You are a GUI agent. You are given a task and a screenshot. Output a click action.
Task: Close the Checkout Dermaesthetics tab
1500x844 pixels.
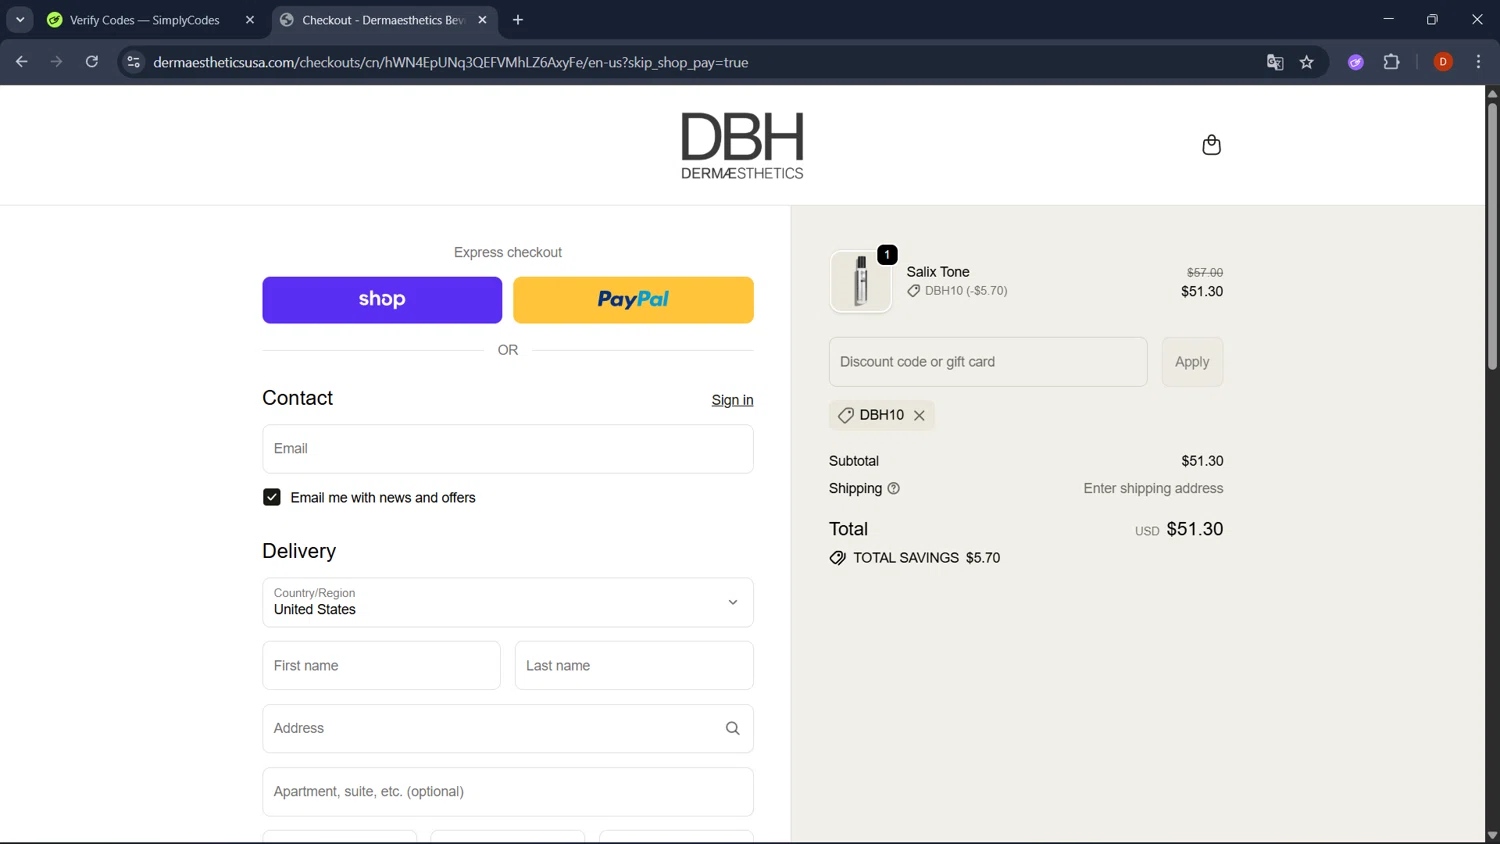pyautogui.click(x=482, y=20)
